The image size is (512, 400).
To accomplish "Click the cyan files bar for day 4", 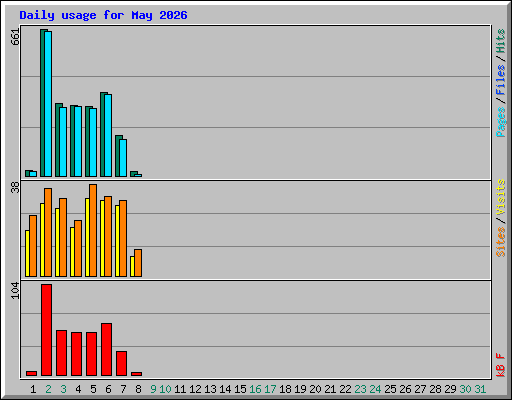I will (78, 142).
